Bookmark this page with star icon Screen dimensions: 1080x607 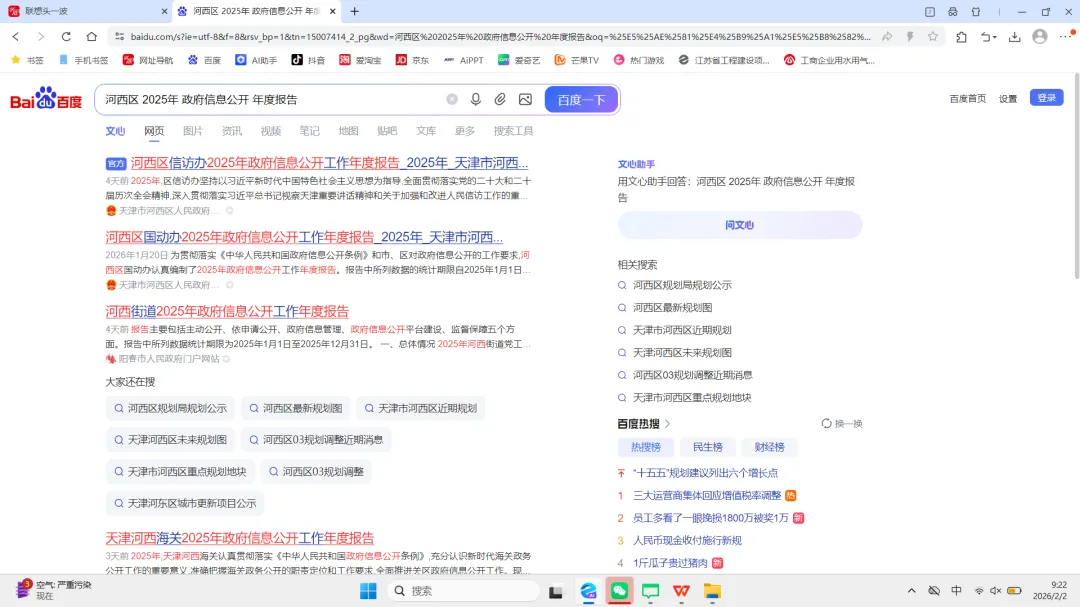coord(933,37)
